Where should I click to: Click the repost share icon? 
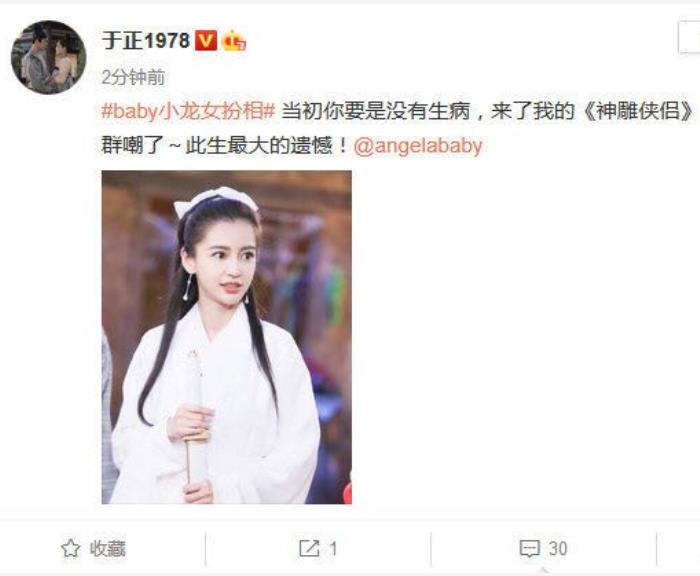click(x=309, y=548)
